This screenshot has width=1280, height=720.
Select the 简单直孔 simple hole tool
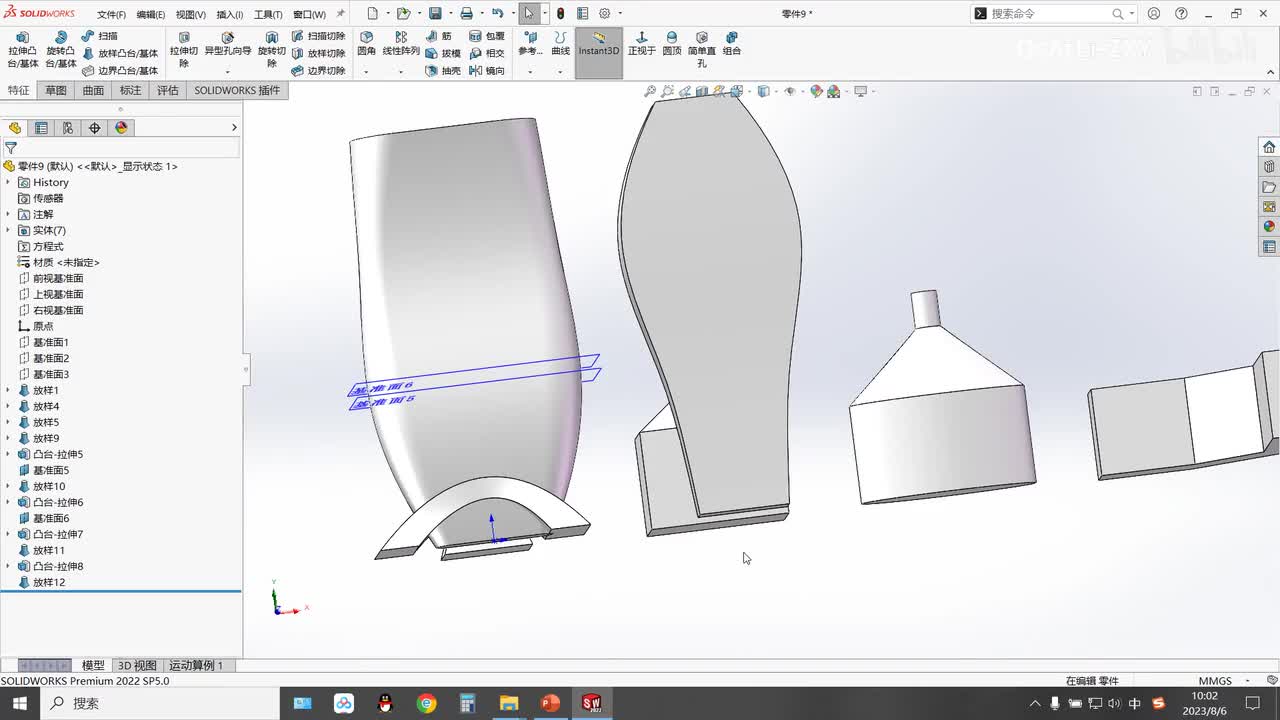(x=702, y=49)
